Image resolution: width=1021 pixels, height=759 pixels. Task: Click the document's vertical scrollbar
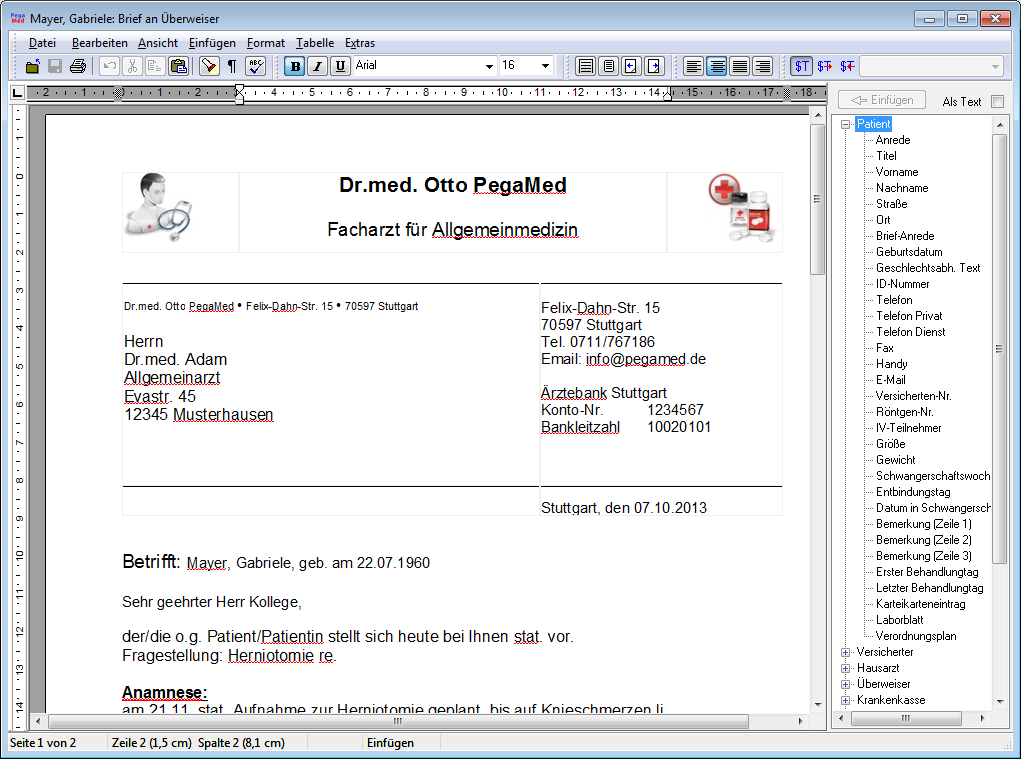(x=817, y=400)
